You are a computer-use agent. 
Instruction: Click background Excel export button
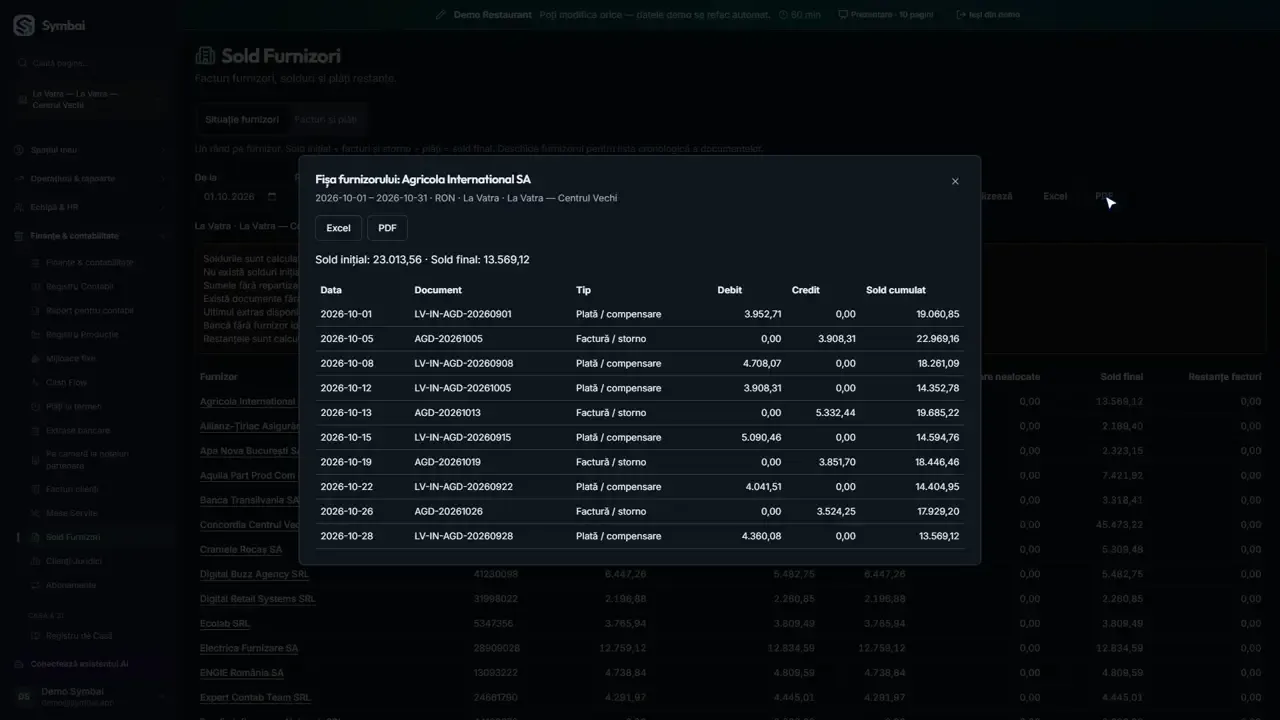coord(1055,197)
